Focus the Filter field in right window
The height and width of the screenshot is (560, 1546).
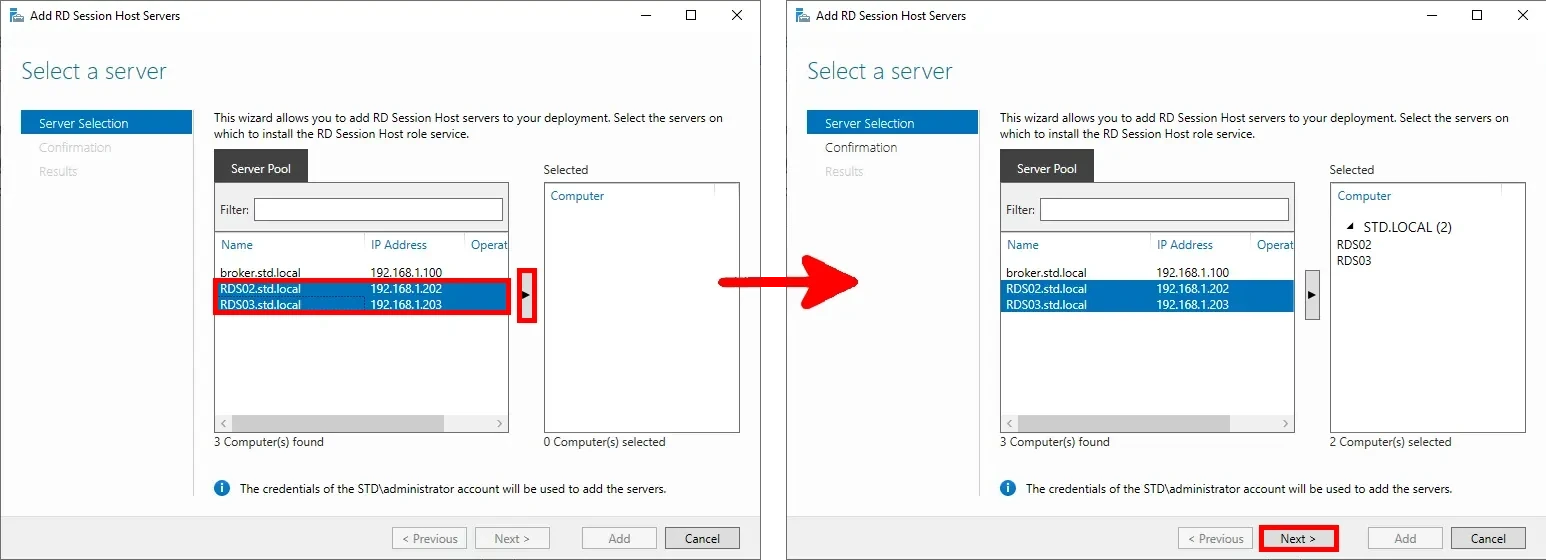pyautogui.click(x=1164, y=209)
